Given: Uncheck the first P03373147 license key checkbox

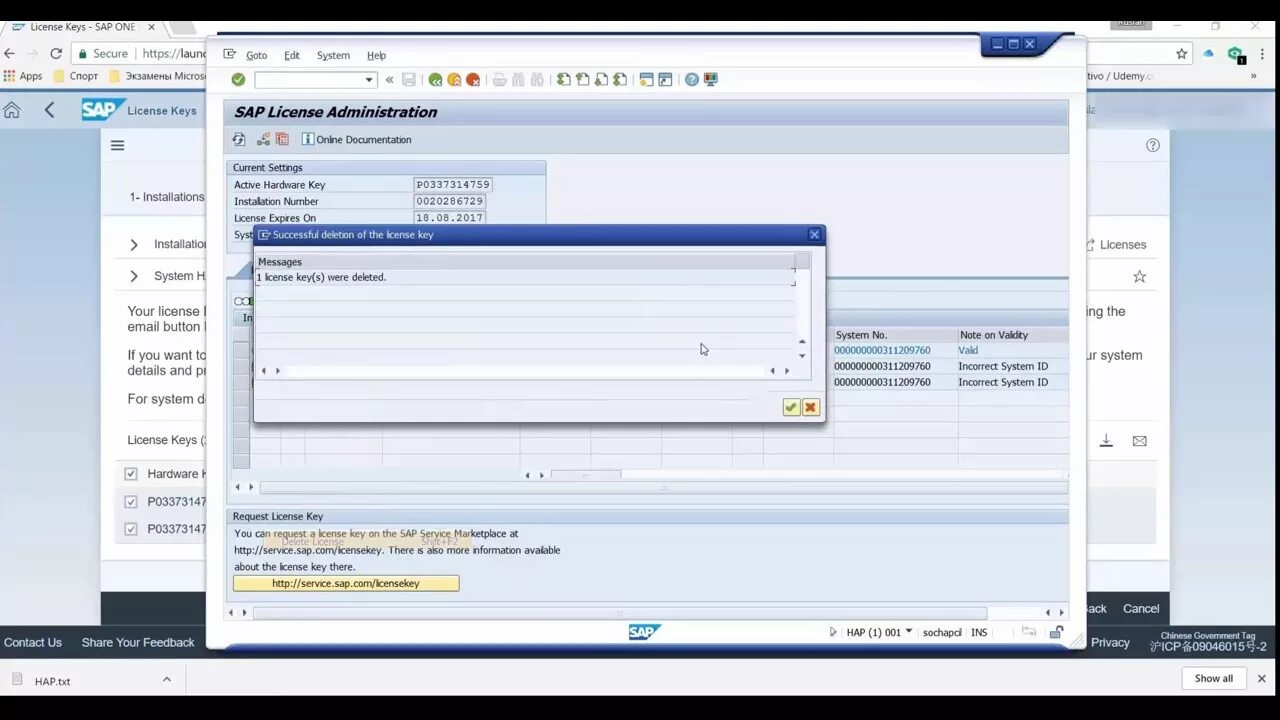Looking at the screenshot, I should 131,501.
